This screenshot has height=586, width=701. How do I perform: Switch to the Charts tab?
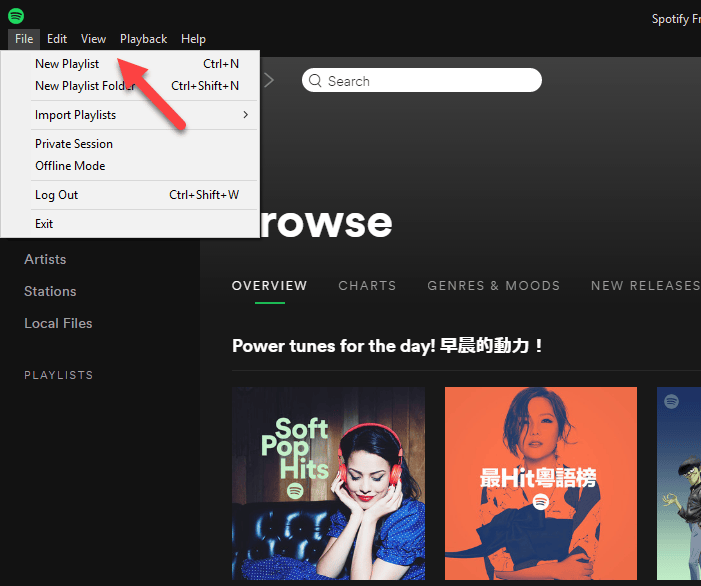[367, 286]
